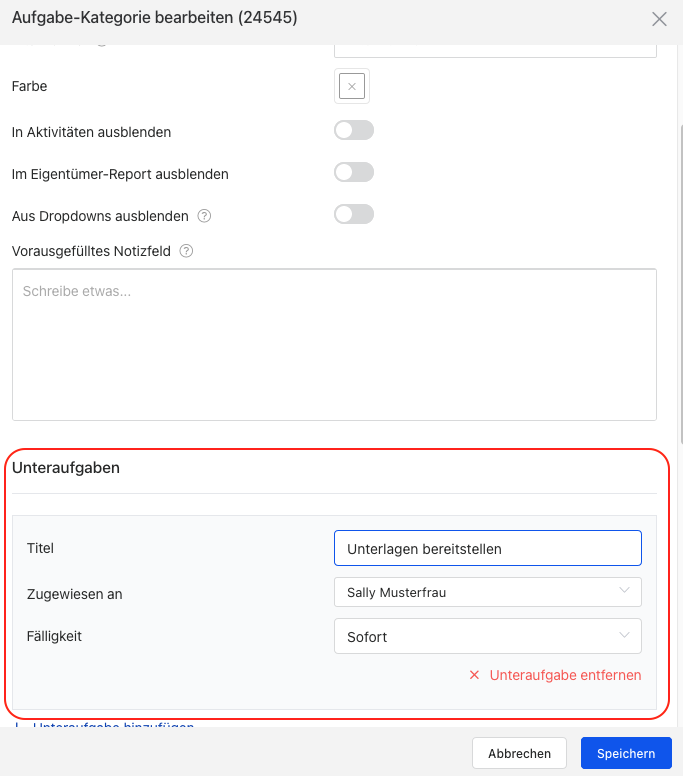Click the red X icon before Unteraufgabe entfernen
The width and height of the screenshot is (683, 776).
pyautogui.click(x=475, y=675)
